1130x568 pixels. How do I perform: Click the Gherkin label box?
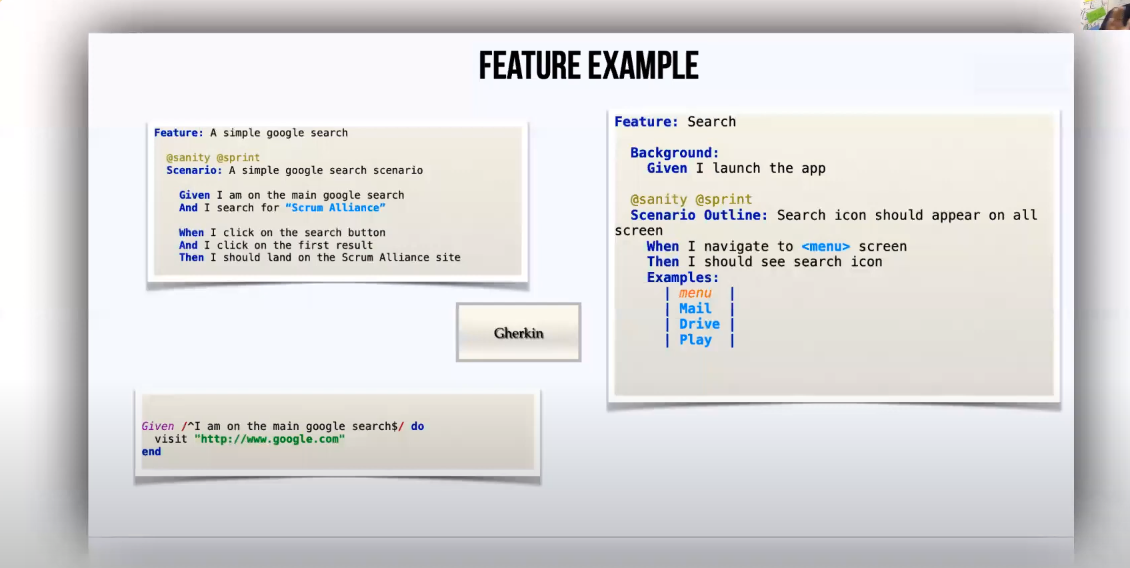pyautogui.click(x=518, y=333)
